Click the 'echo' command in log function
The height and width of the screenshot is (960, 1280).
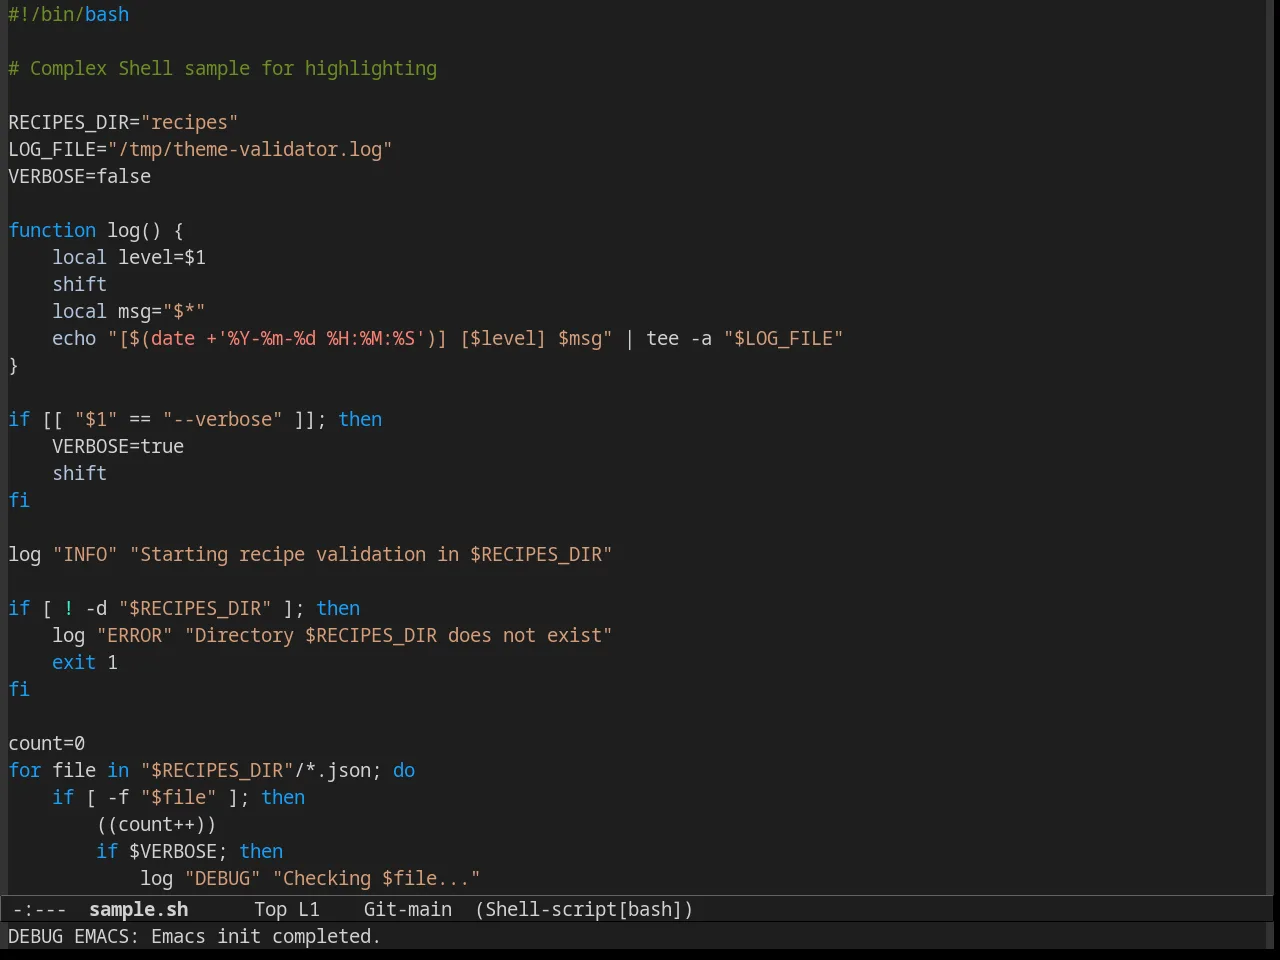(74, 338)
